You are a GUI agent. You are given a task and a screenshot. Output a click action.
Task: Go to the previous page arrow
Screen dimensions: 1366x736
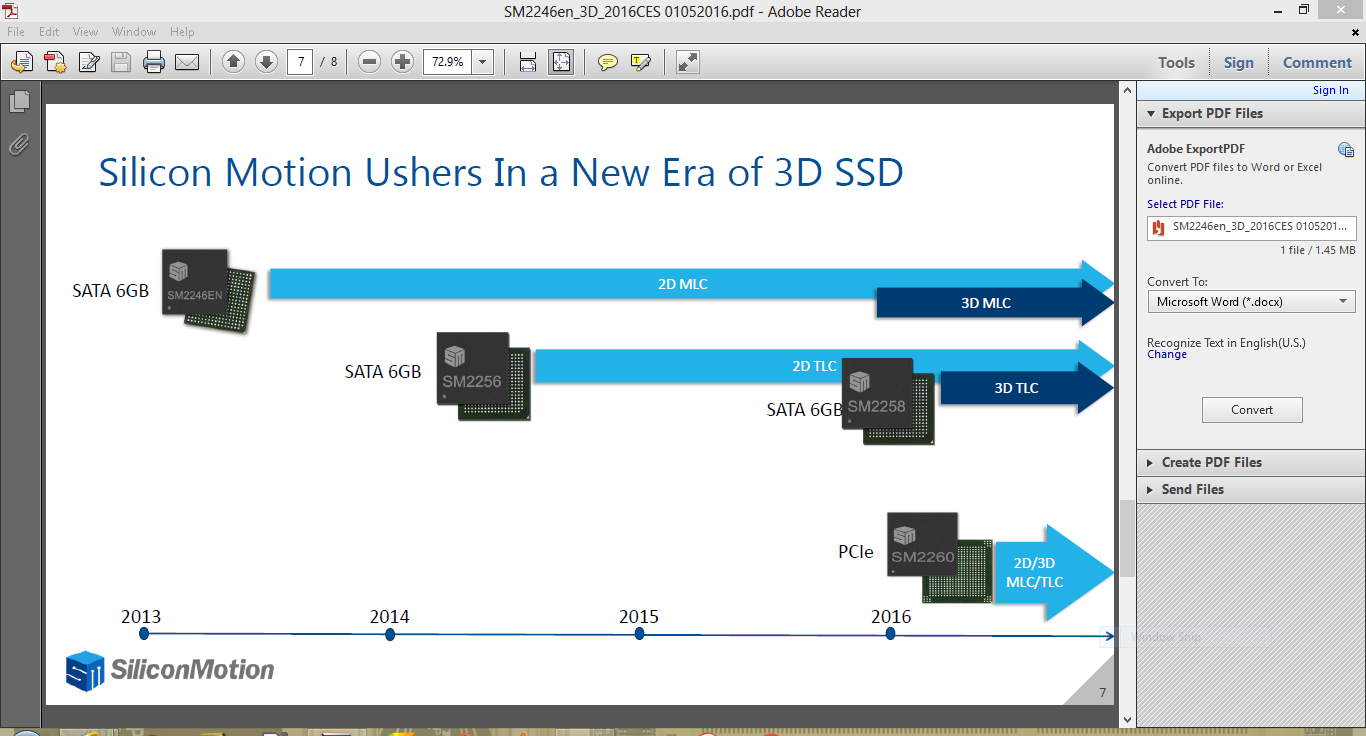click(233, 62)
